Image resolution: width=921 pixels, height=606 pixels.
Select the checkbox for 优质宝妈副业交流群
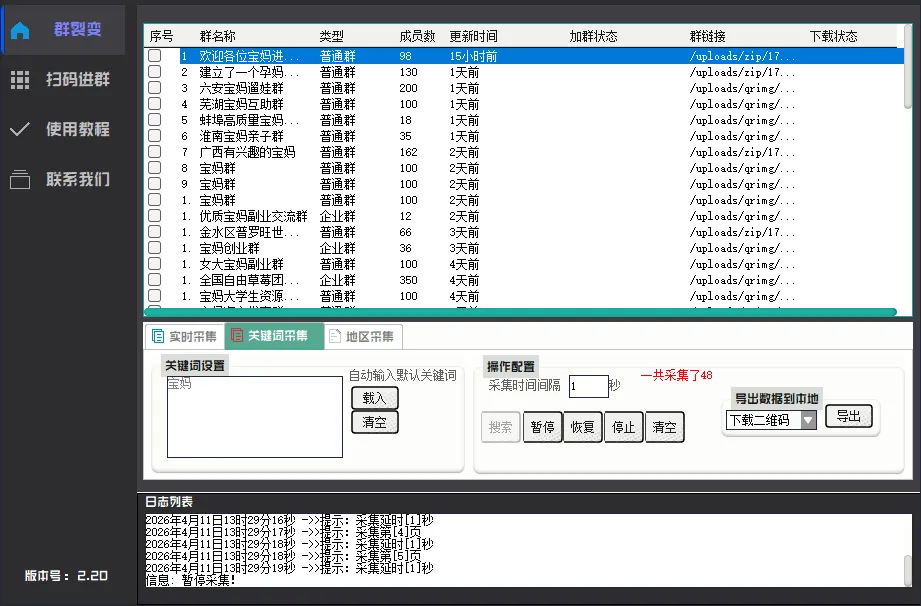coord(153,216)
